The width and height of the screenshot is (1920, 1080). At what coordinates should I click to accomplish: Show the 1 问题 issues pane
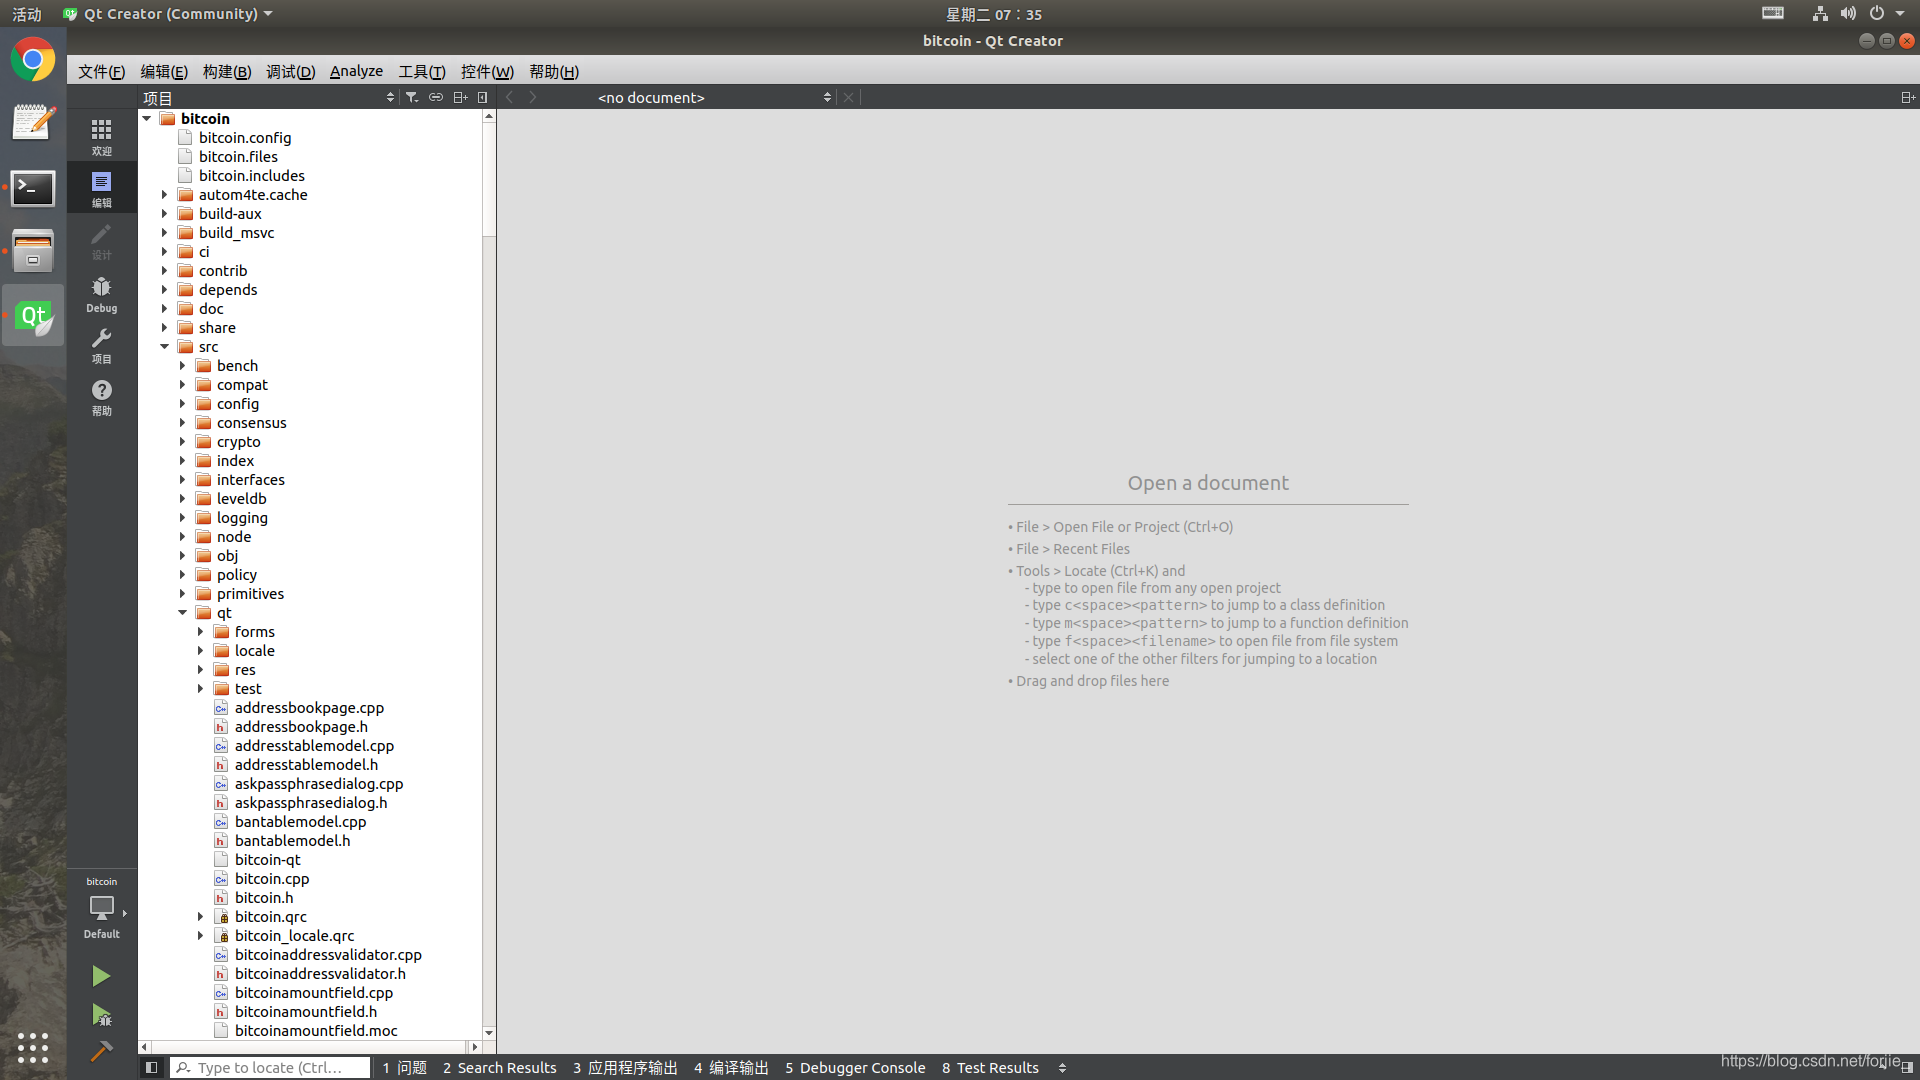point(404,1067)
